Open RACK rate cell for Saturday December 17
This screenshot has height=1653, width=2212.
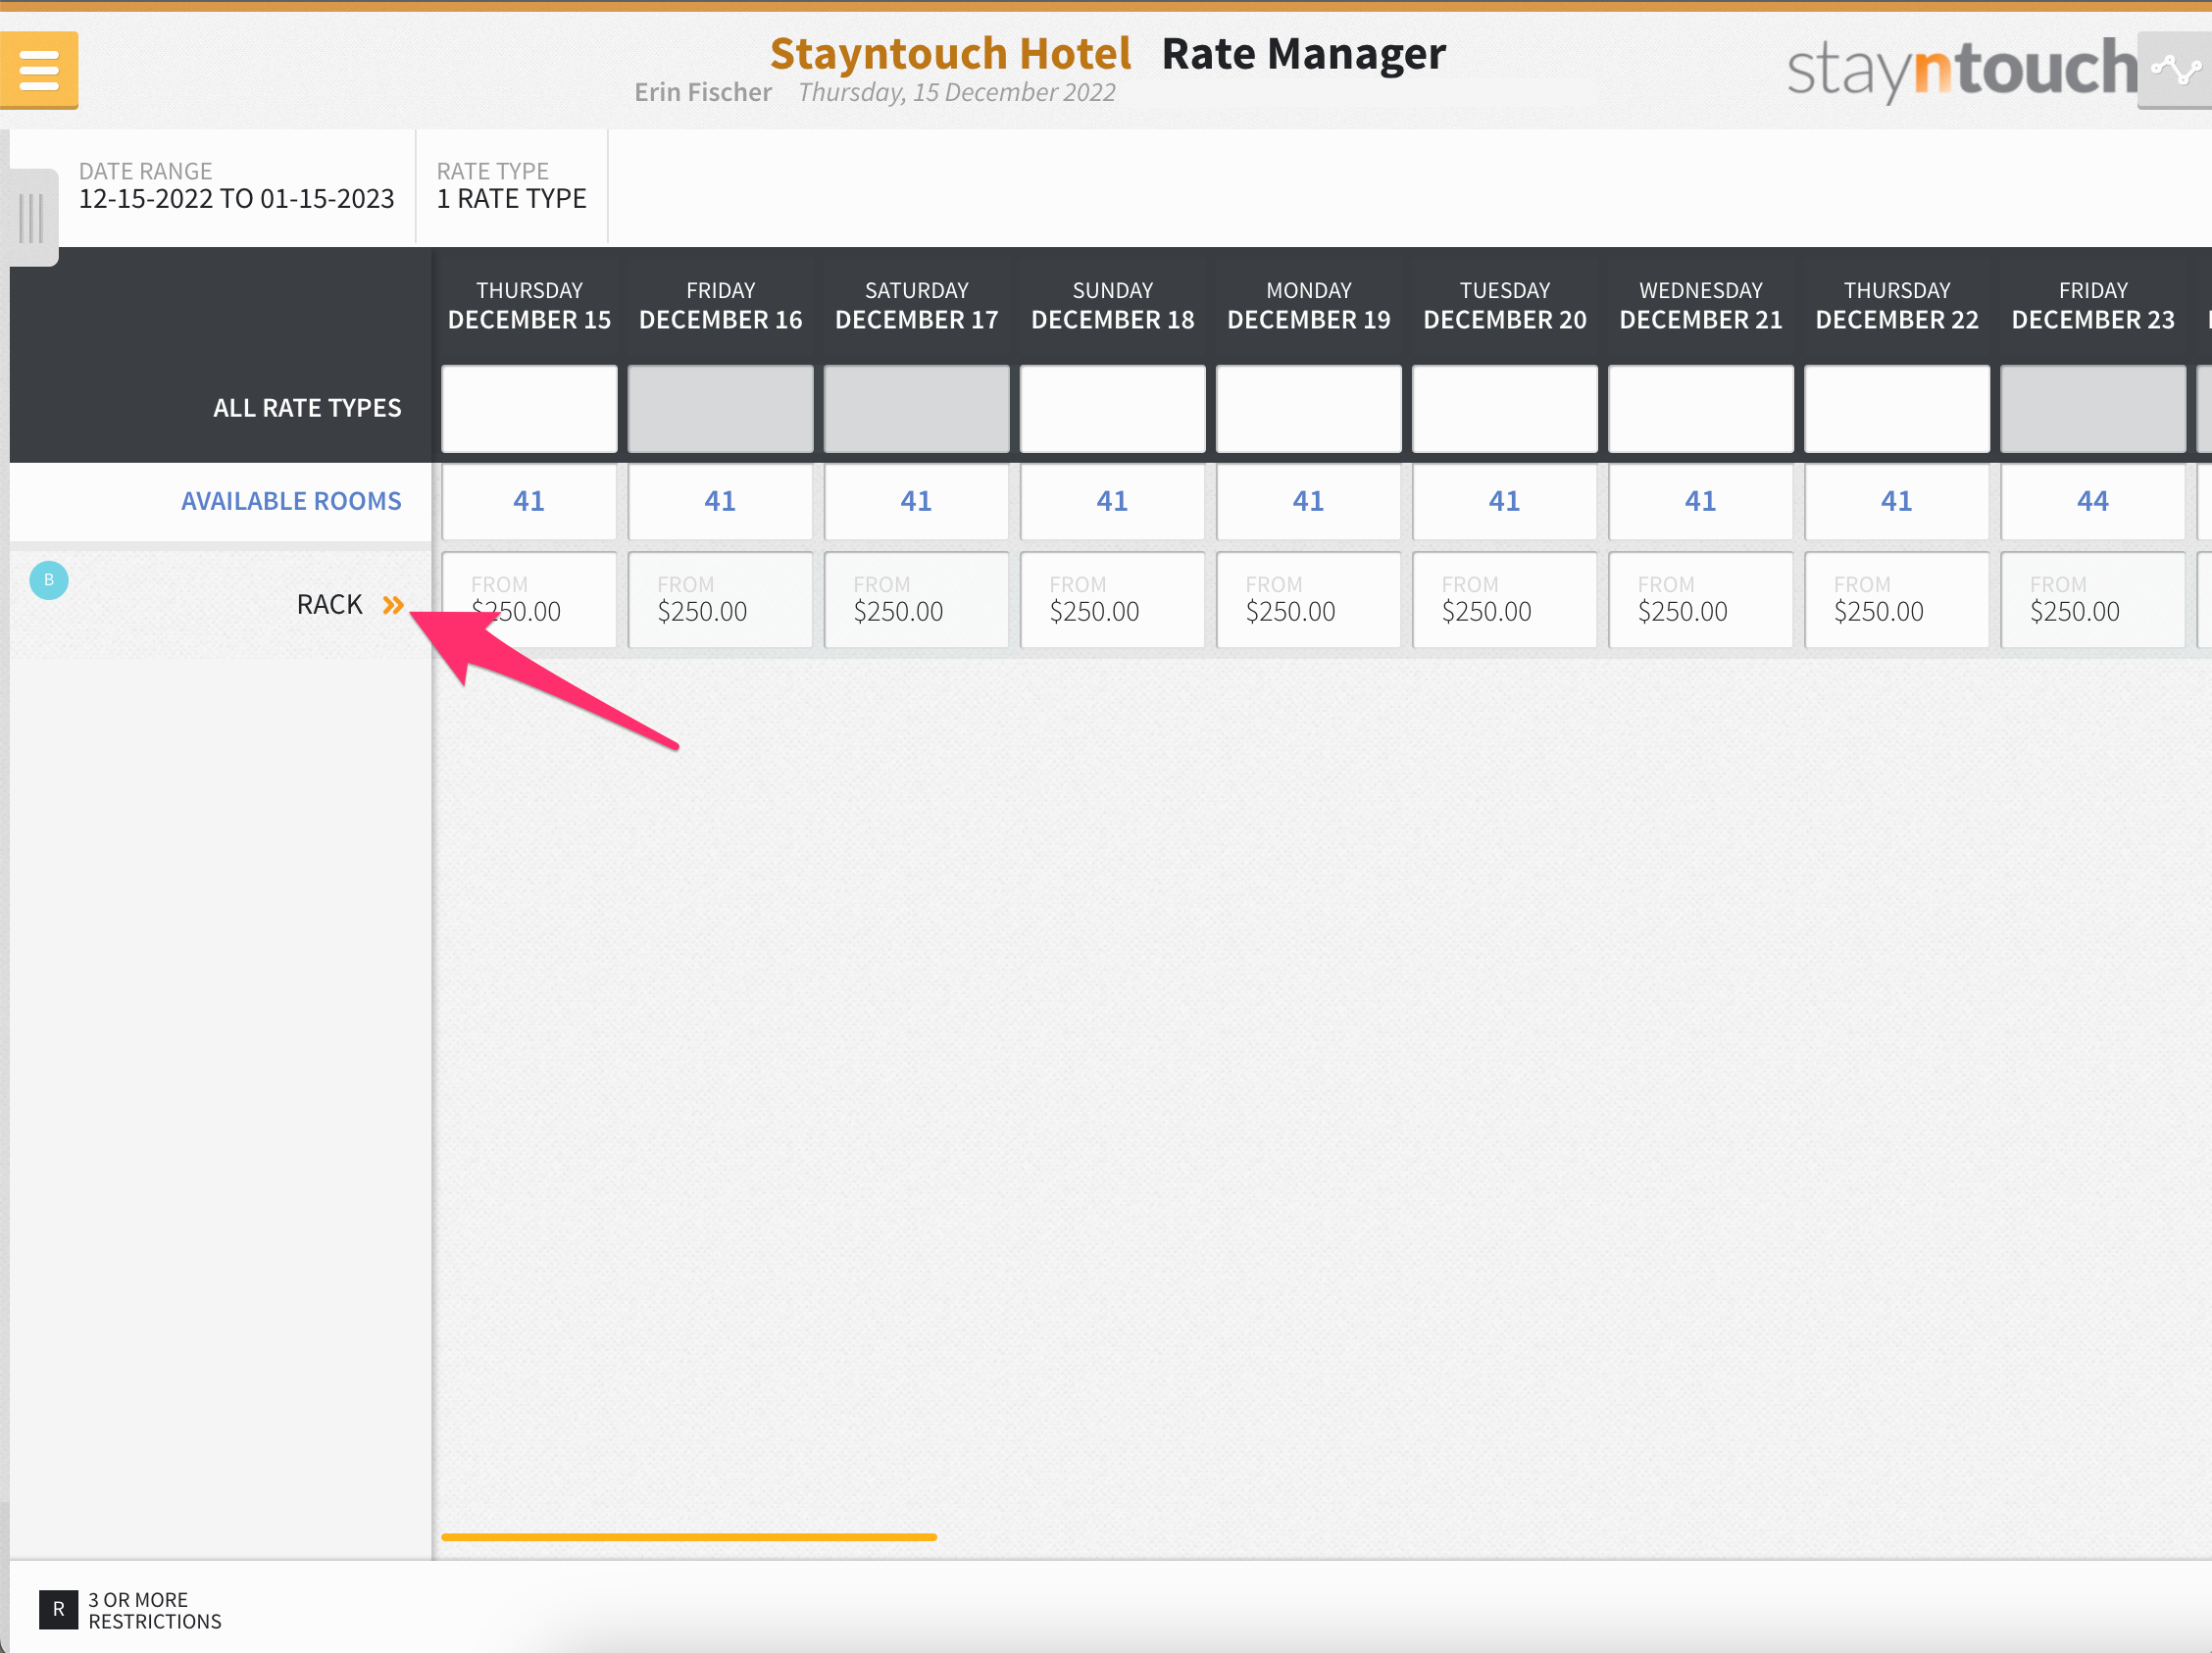[x=916, y=600]
